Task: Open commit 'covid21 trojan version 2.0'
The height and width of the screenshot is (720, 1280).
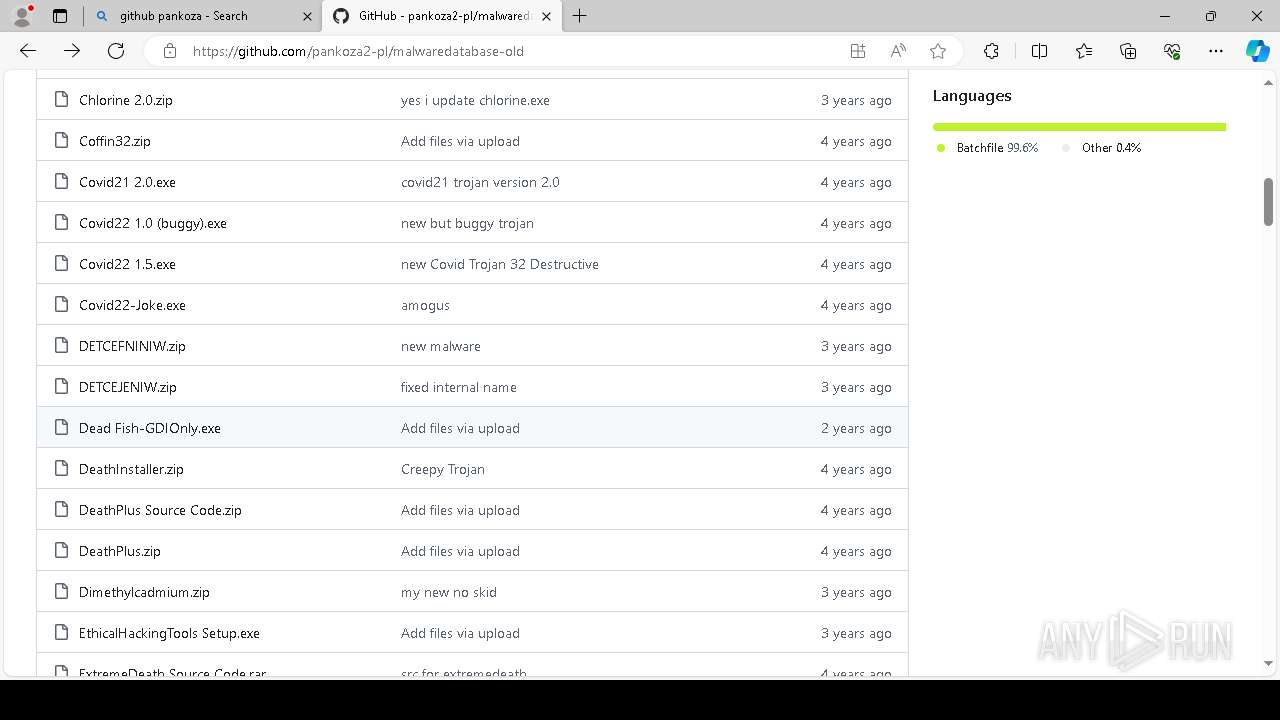Action: point(480,182)
